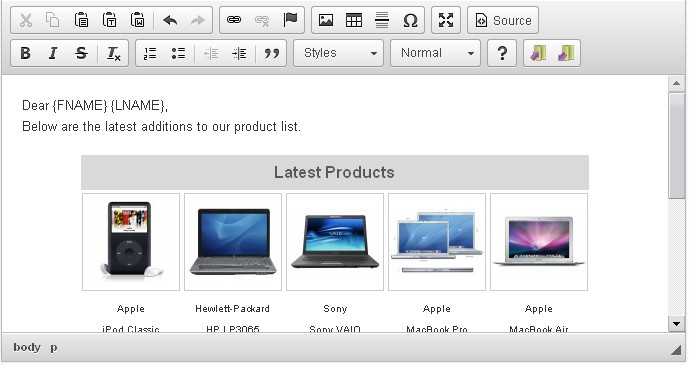Undo the last edit
690x366 pixels.
click(x=170, y=20)
